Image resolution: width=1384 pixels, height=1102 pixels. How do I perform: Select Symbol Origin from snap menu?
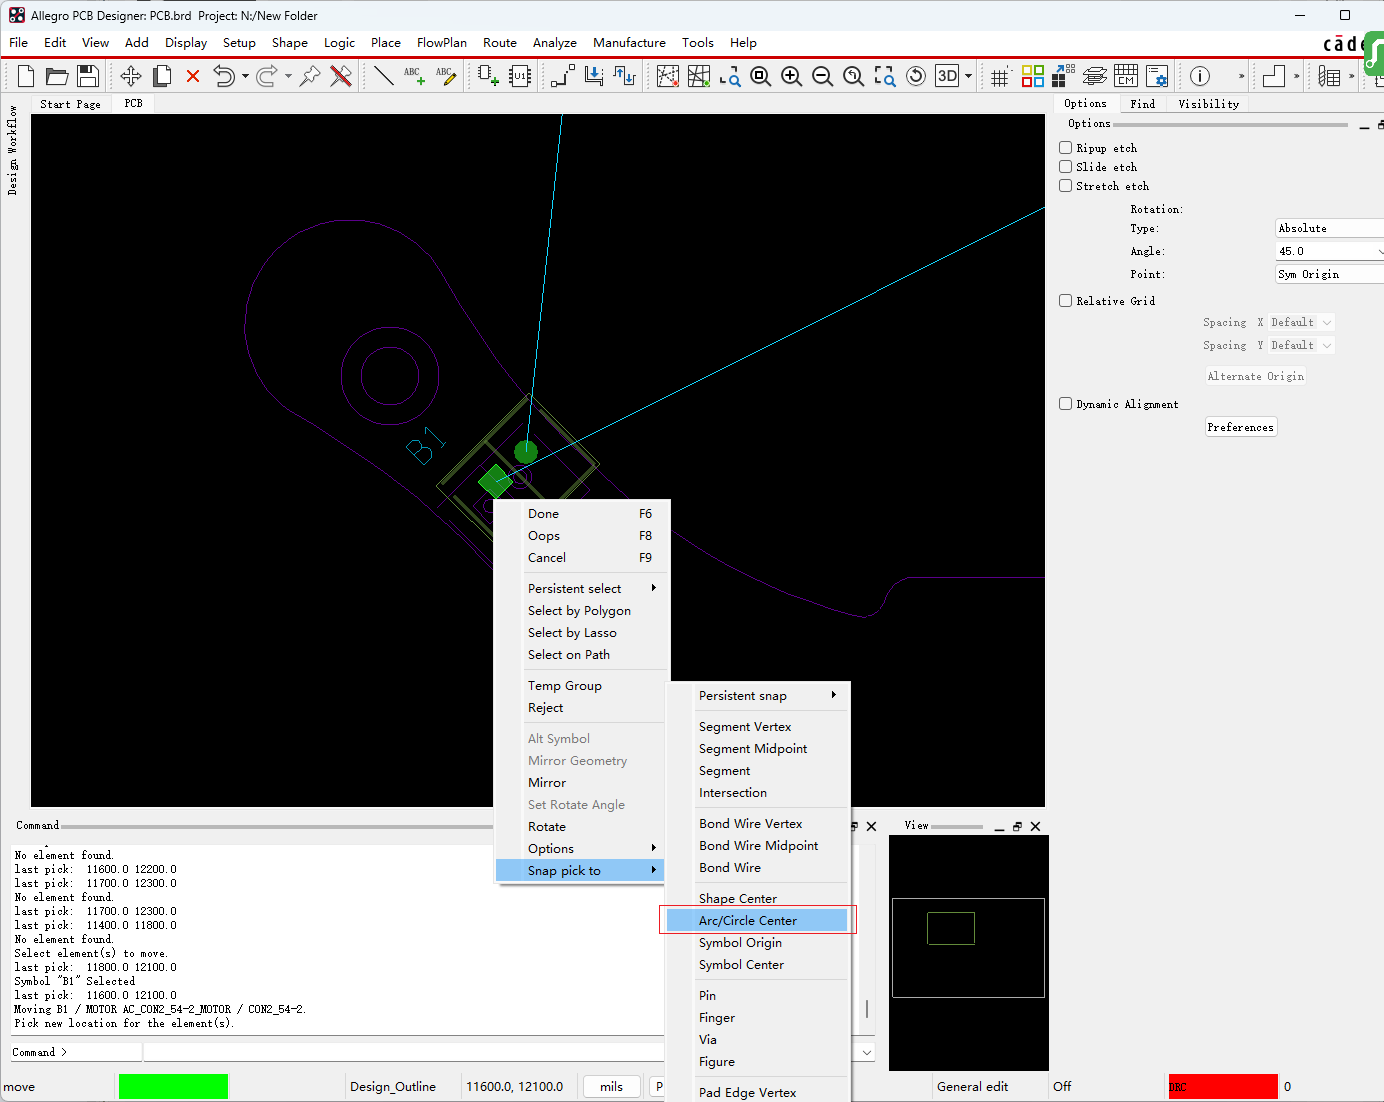pos(758,943)
